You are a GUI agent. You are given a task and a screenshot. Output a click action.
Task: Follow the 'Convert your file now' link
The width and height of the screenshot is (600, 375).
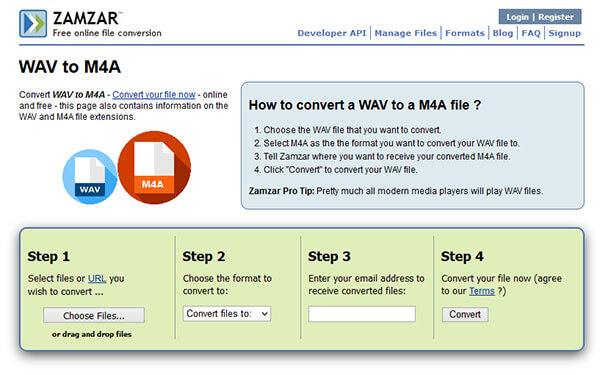point(153,95)
